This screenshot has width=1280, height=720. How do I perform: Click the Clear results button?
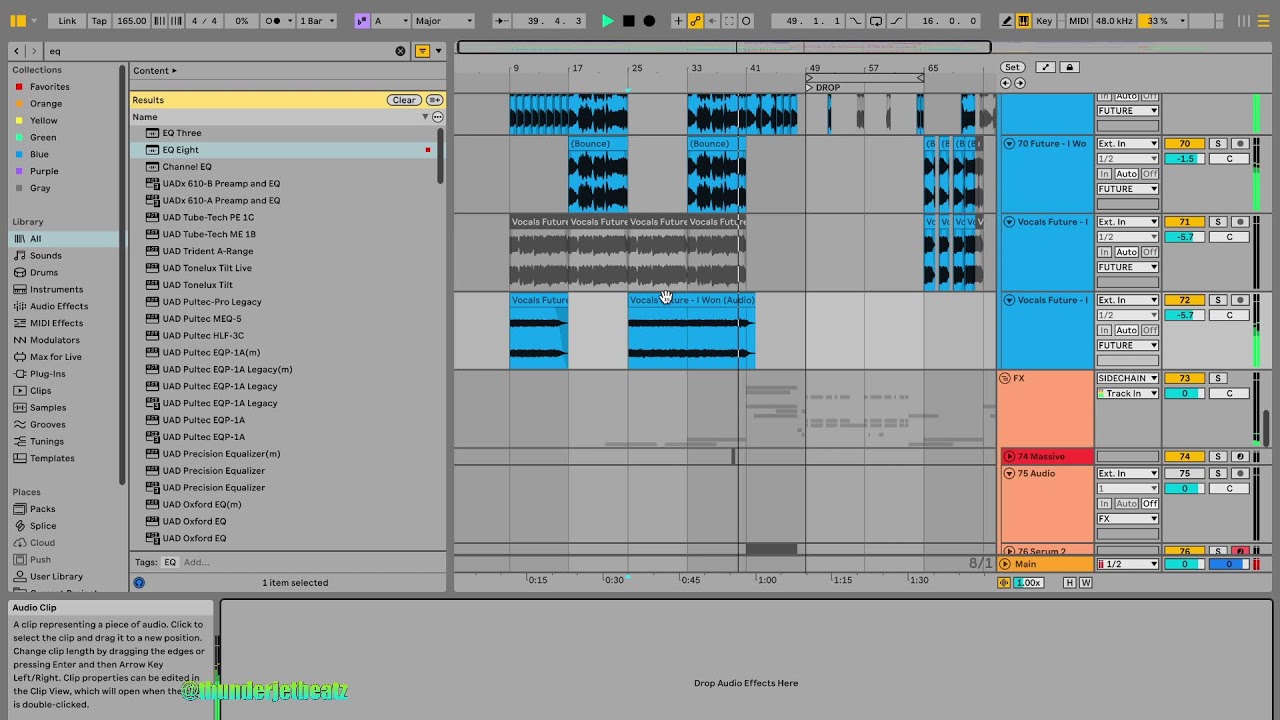coord(404,100)
